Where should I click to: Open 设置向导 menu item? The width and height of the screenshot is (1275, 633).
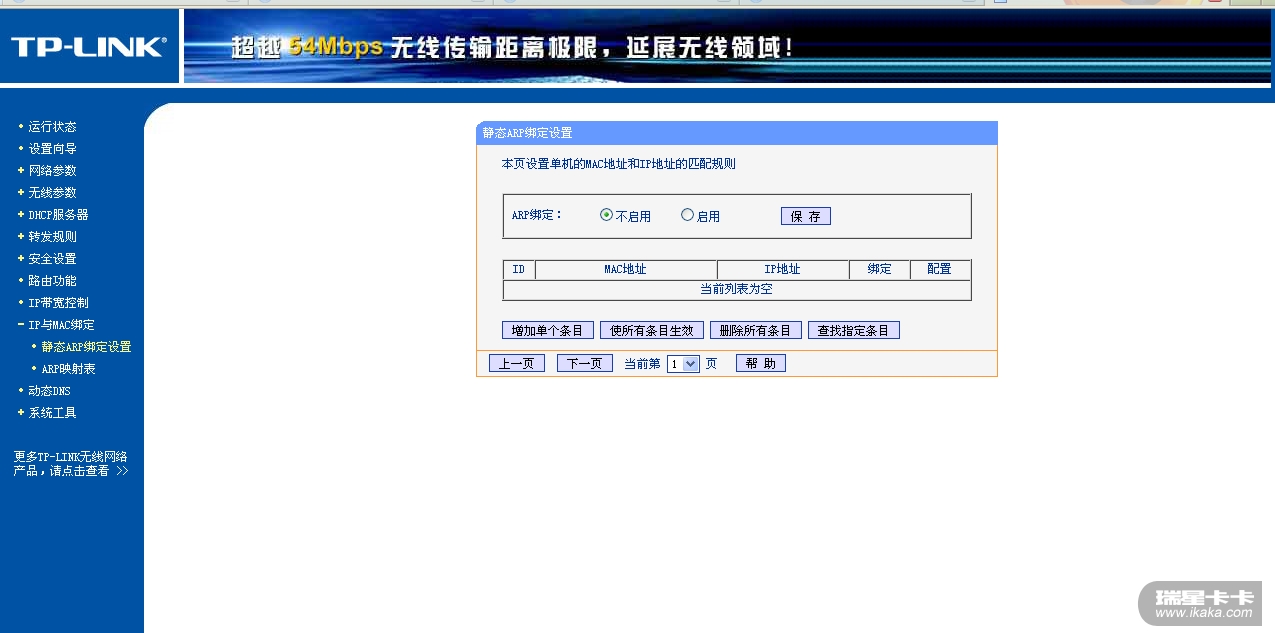point(52,149)
